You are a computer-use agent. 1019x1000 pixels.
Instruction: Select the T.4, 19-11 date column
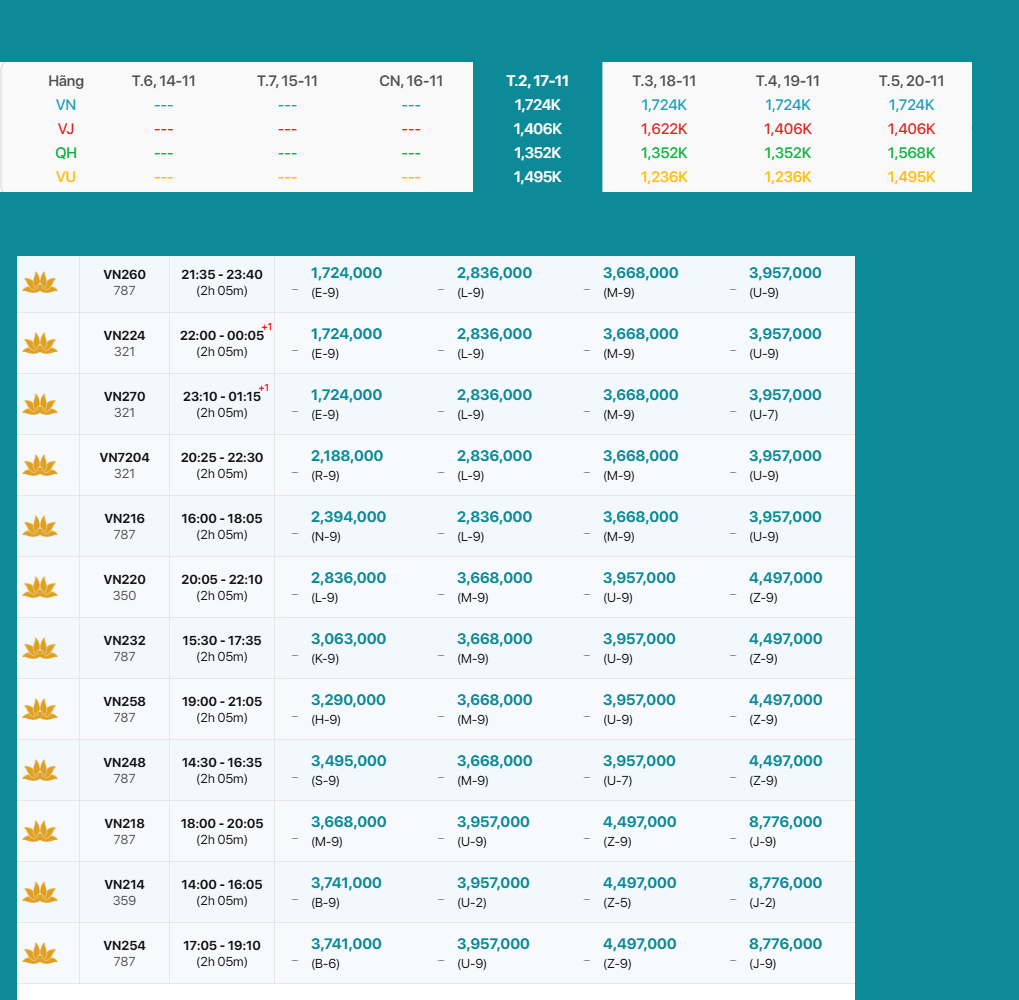[787, 81]
